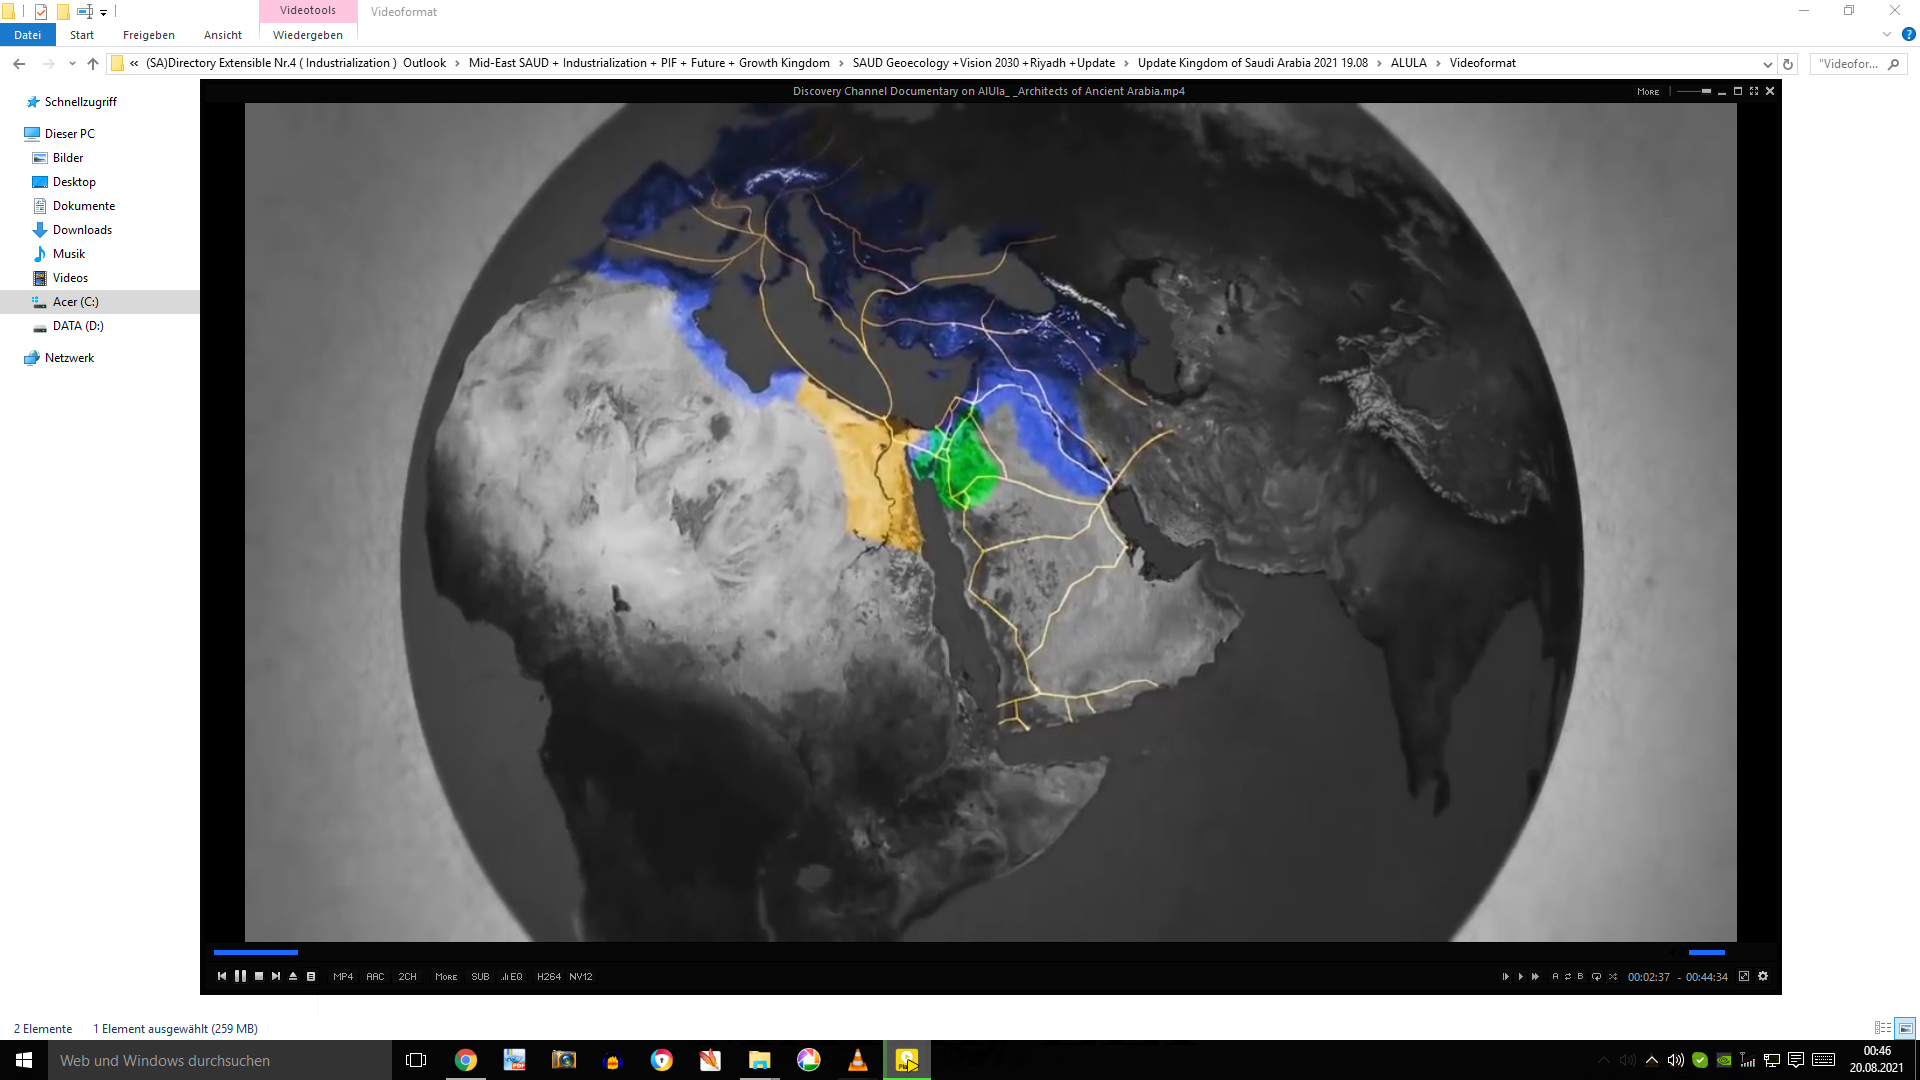Image resolution: width=1920 pixels, height=1080 pixels.
Task: Adjust the opacity slider in the player title bar
Action: (1693, 91)
